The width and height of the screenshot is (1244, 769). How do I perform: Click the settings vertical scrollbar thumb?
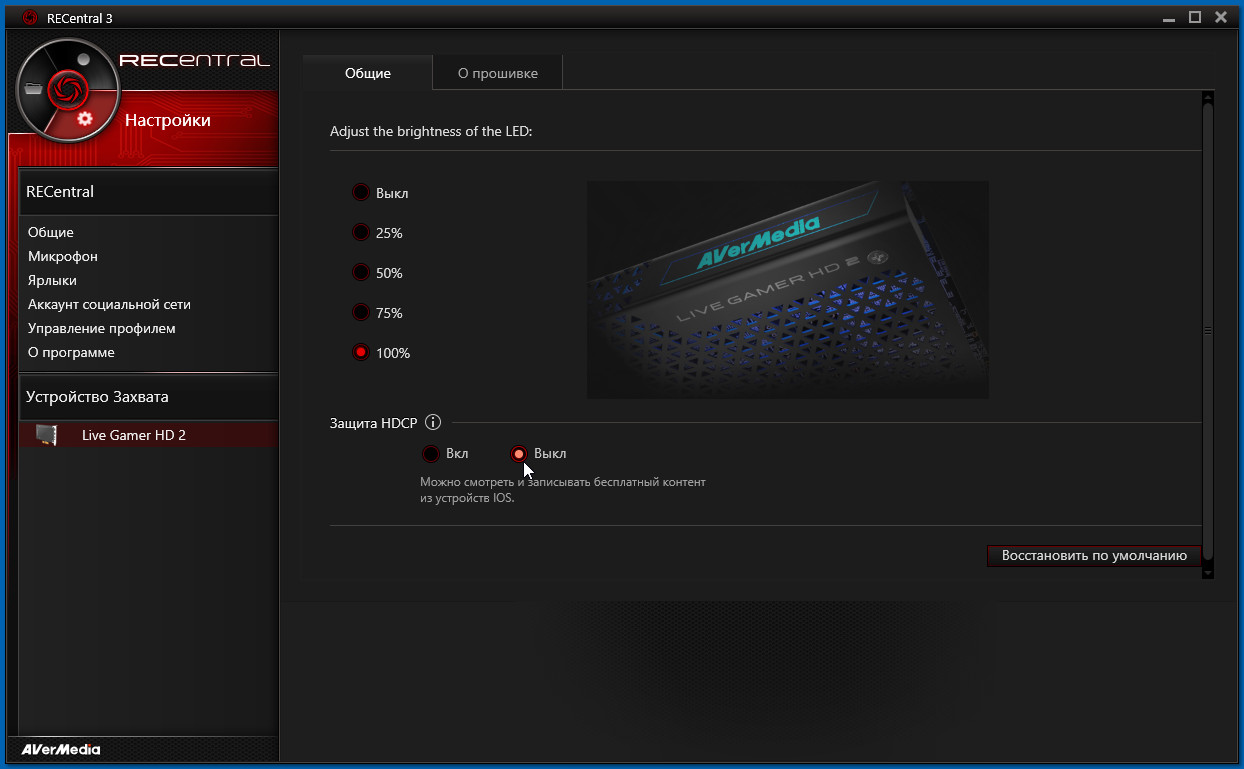click(x=1208, y=330)
